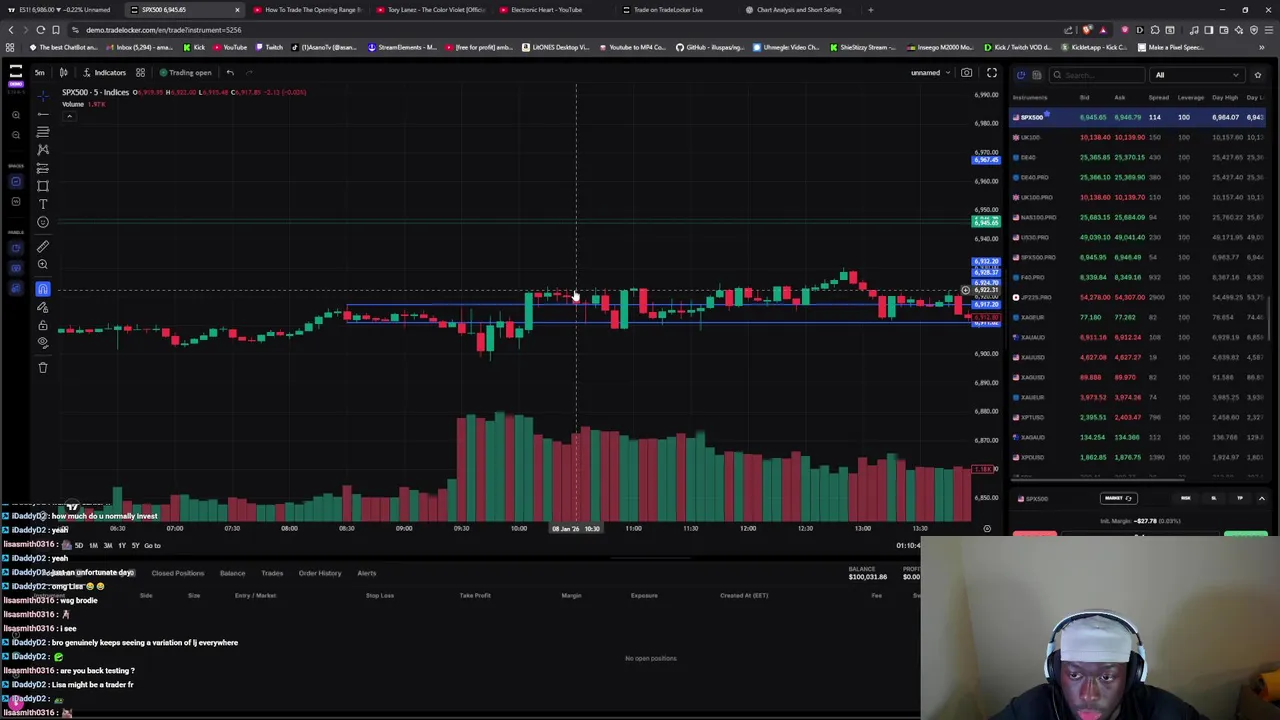Image resolution: width=1280 pixels, height=720 pixels.
Task: Open the All instruments filter dropdown
Action: click(1197, 75)
